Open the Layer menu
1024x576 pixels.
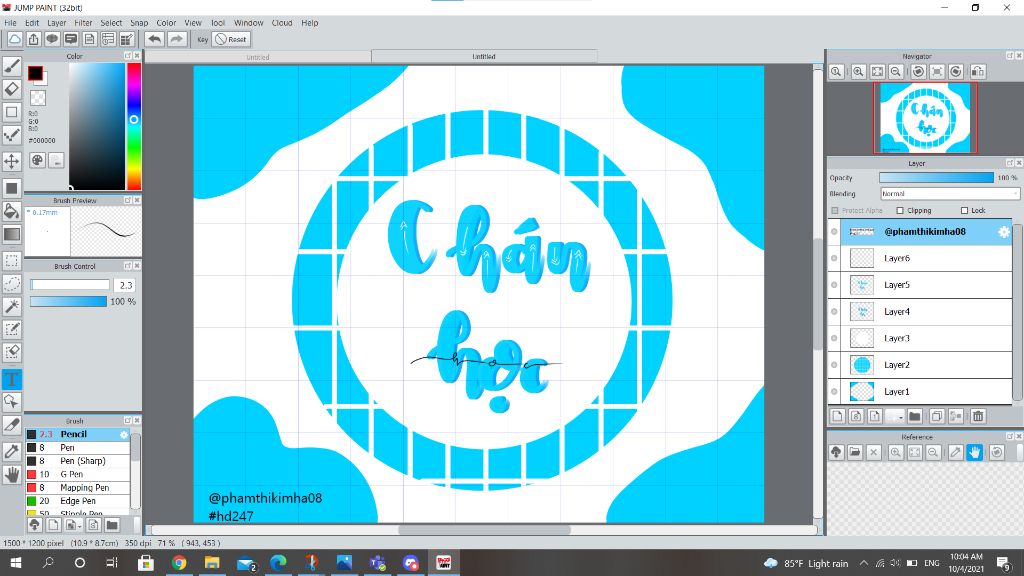click(x=57, y=23)
